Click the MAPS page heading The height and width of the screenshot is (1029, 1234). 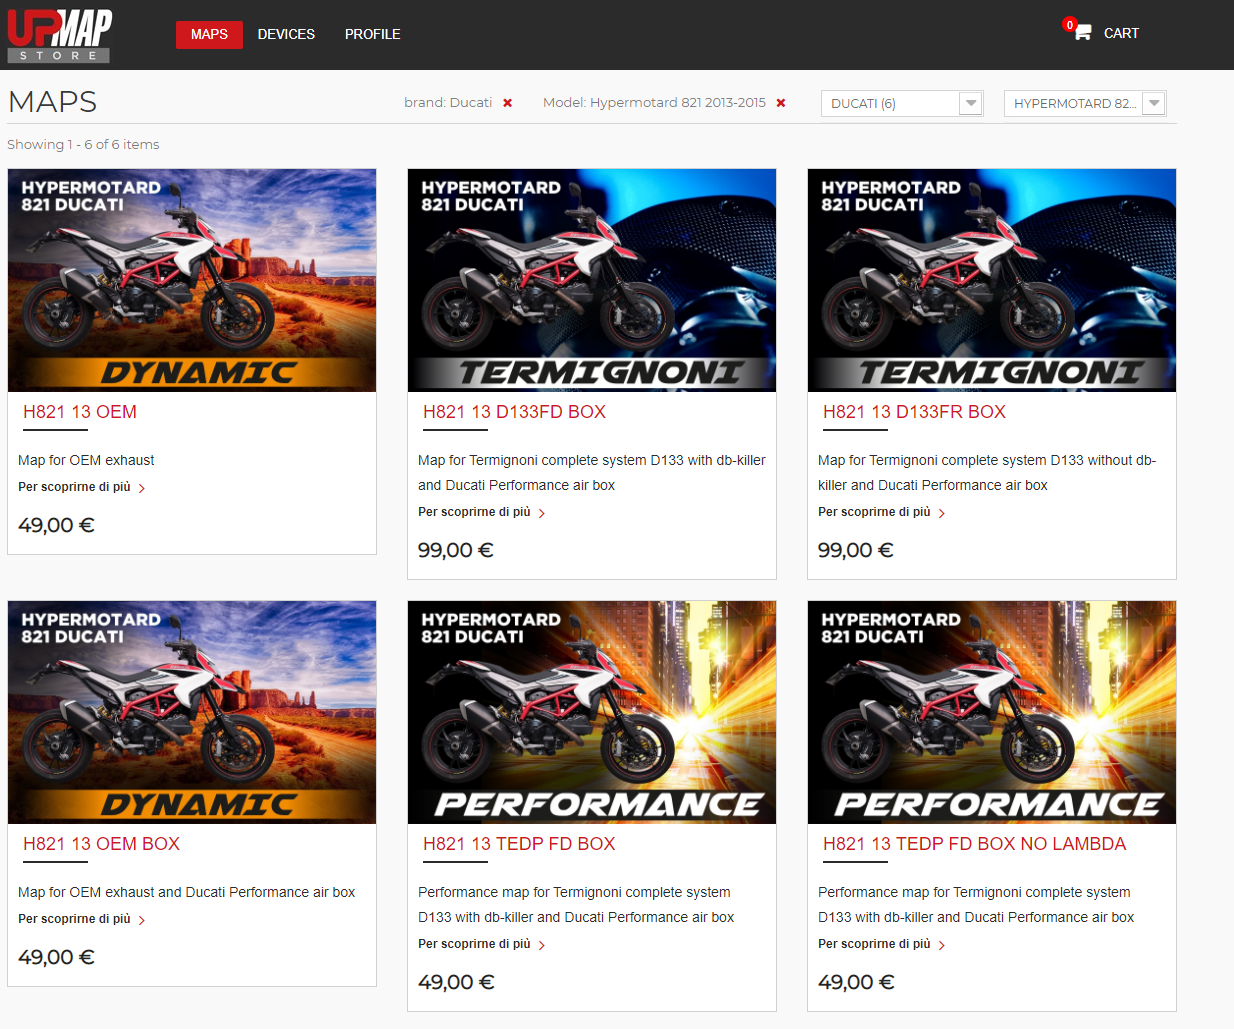coord(52,102)
